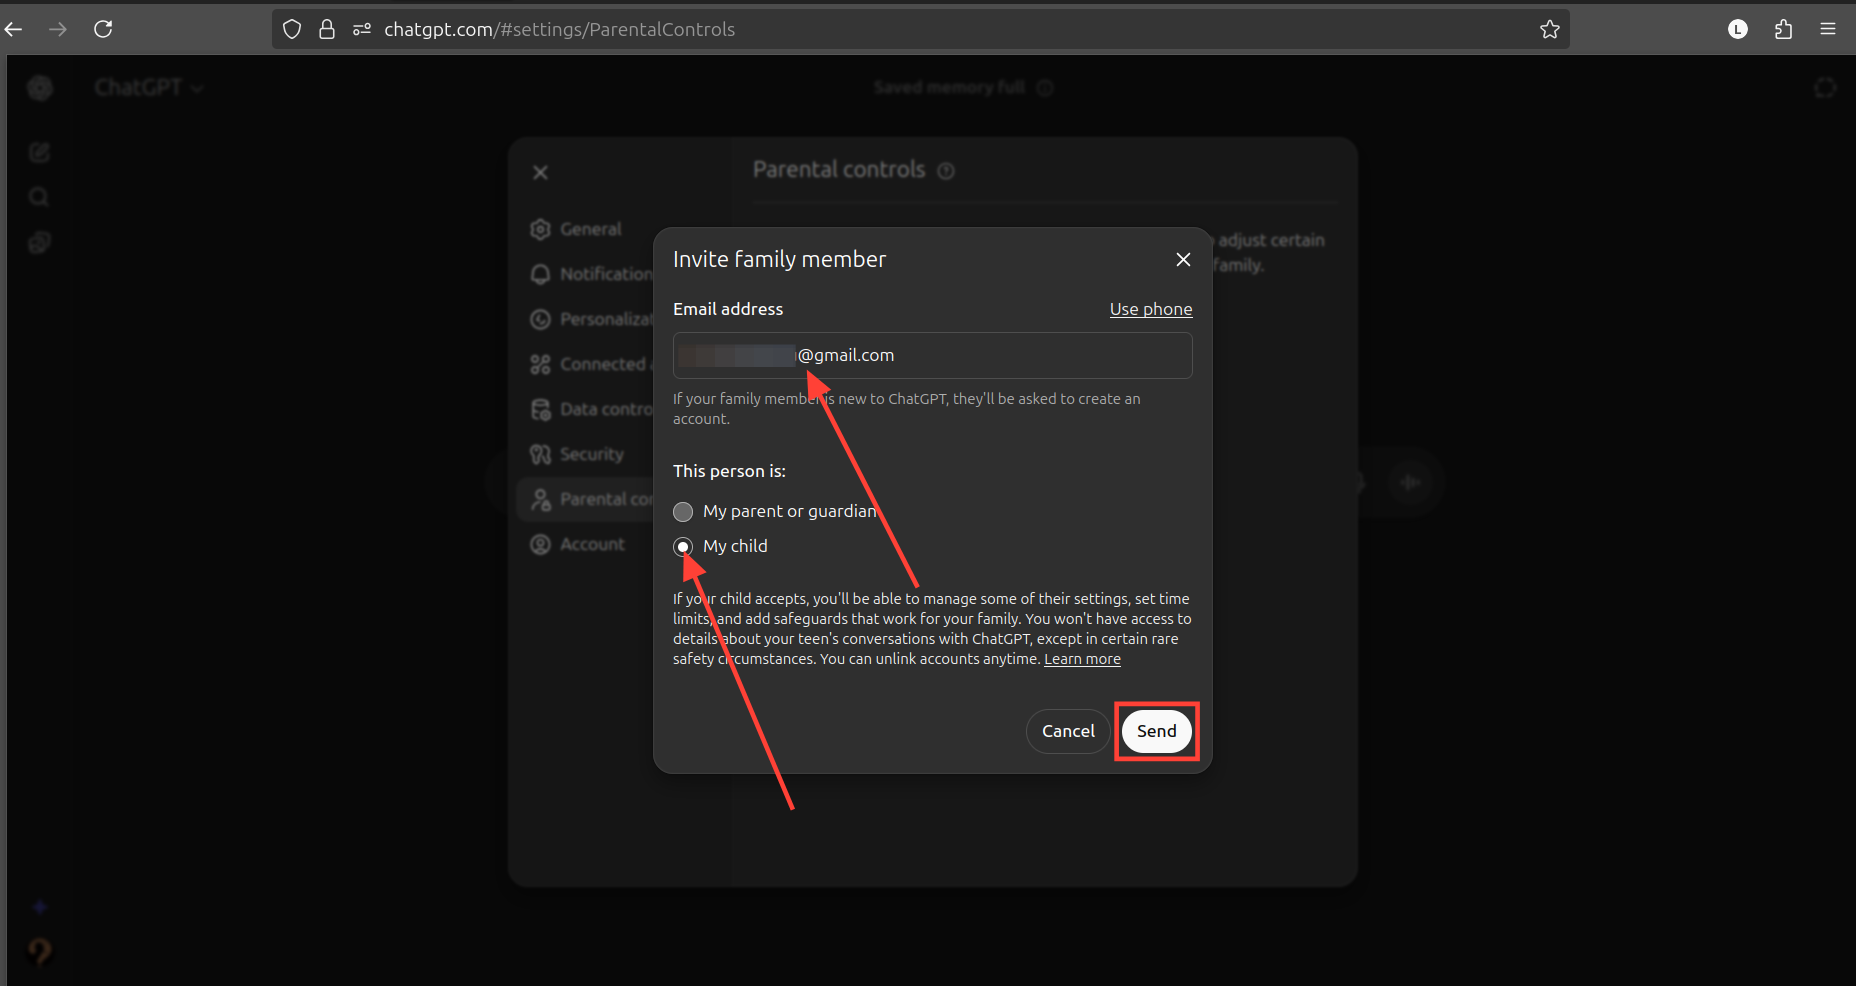This screenshot has height=986, width=1856.
Task: Click the info icon beside 'Saved memory full'
Action: (1045, 88)
